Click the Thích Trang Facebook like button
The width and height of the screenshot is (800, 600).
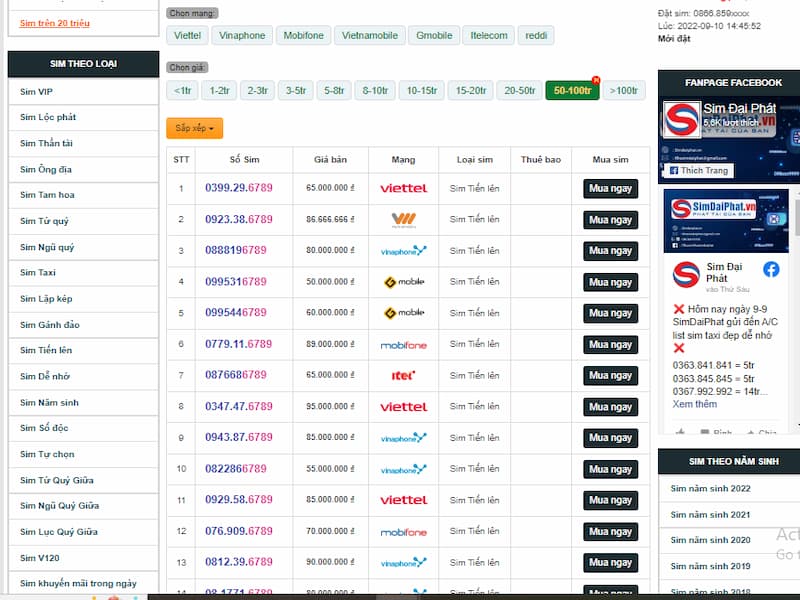click(x=699, y=170)
